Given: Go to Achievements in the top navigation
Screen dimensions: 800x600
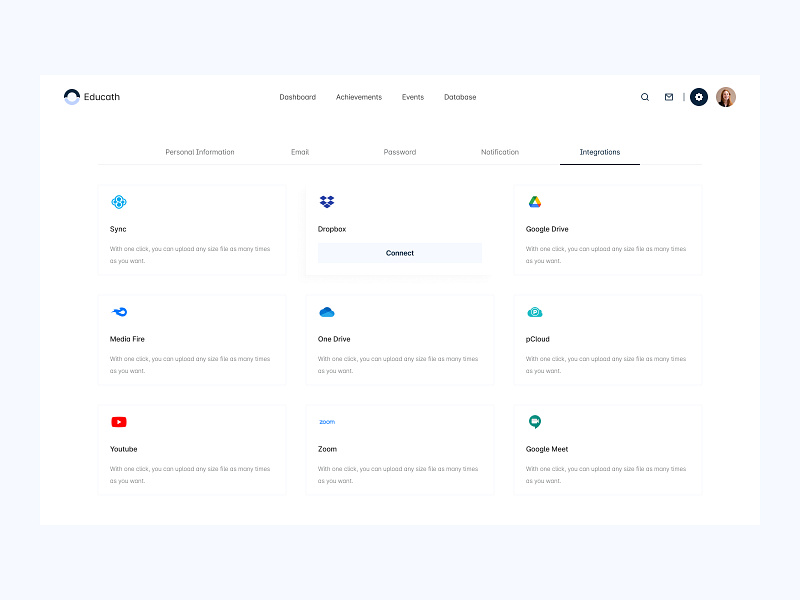Looking at the screenshot, I should click(x=359, y=97).
